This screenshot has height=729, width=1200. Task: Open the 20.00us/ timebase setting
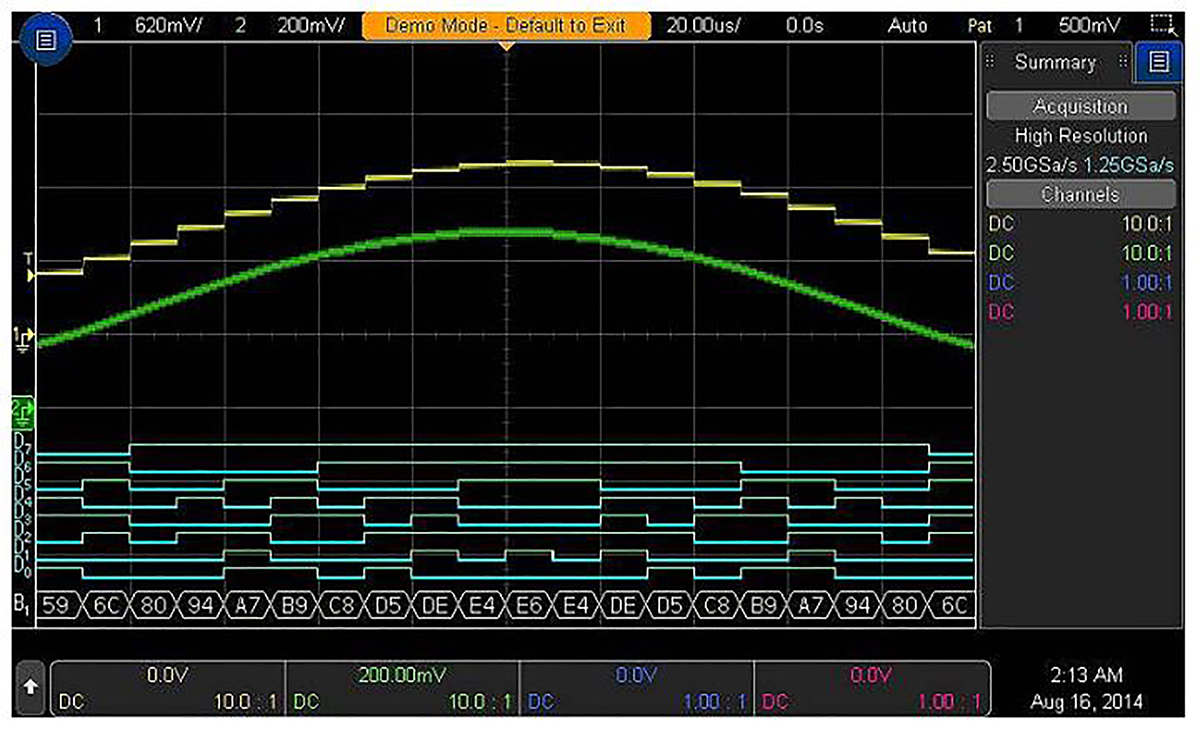702,25
